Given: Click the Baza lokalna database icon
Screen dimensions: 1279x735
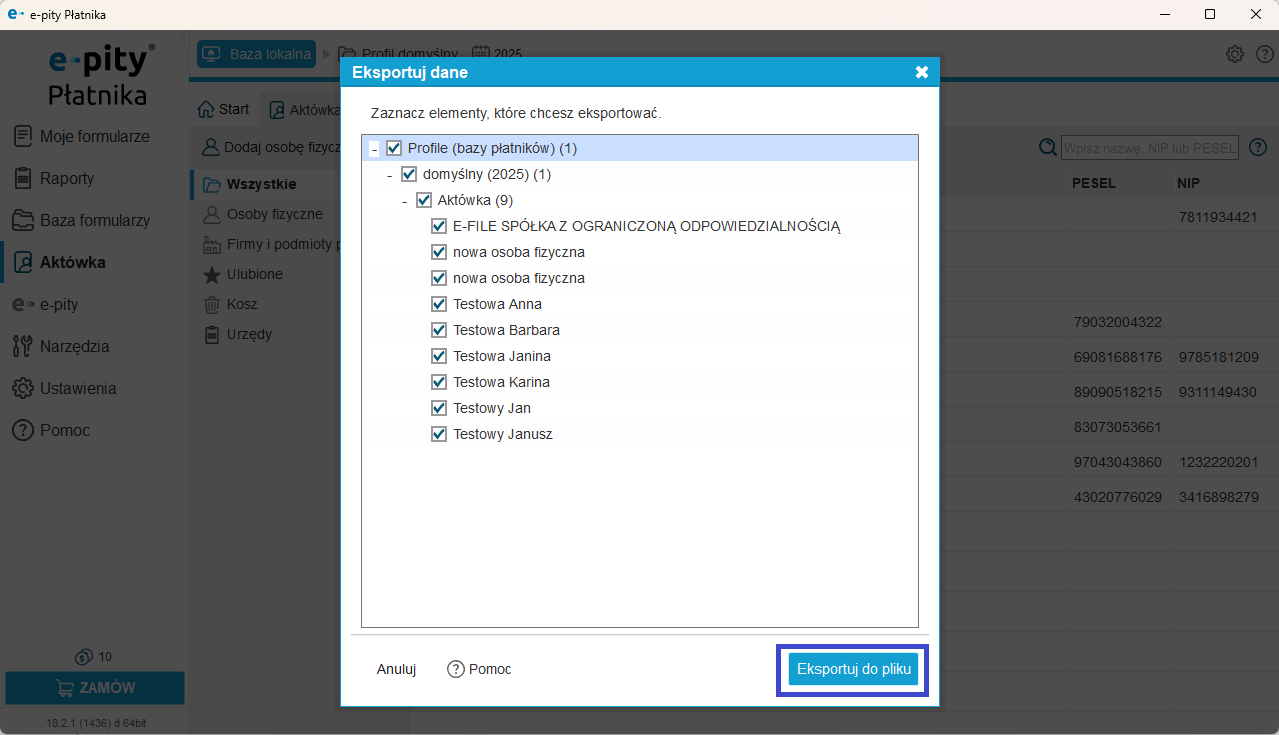Looking at the screenshot, I should [211, 54].
